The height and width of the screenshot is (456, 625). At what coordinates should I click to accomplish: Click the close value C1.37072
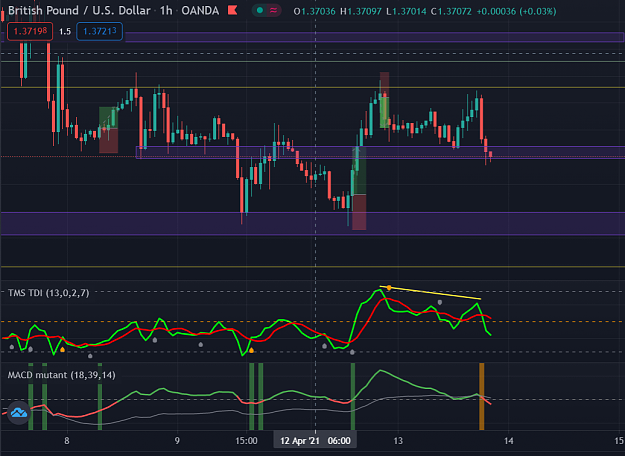tap(452, 11)
